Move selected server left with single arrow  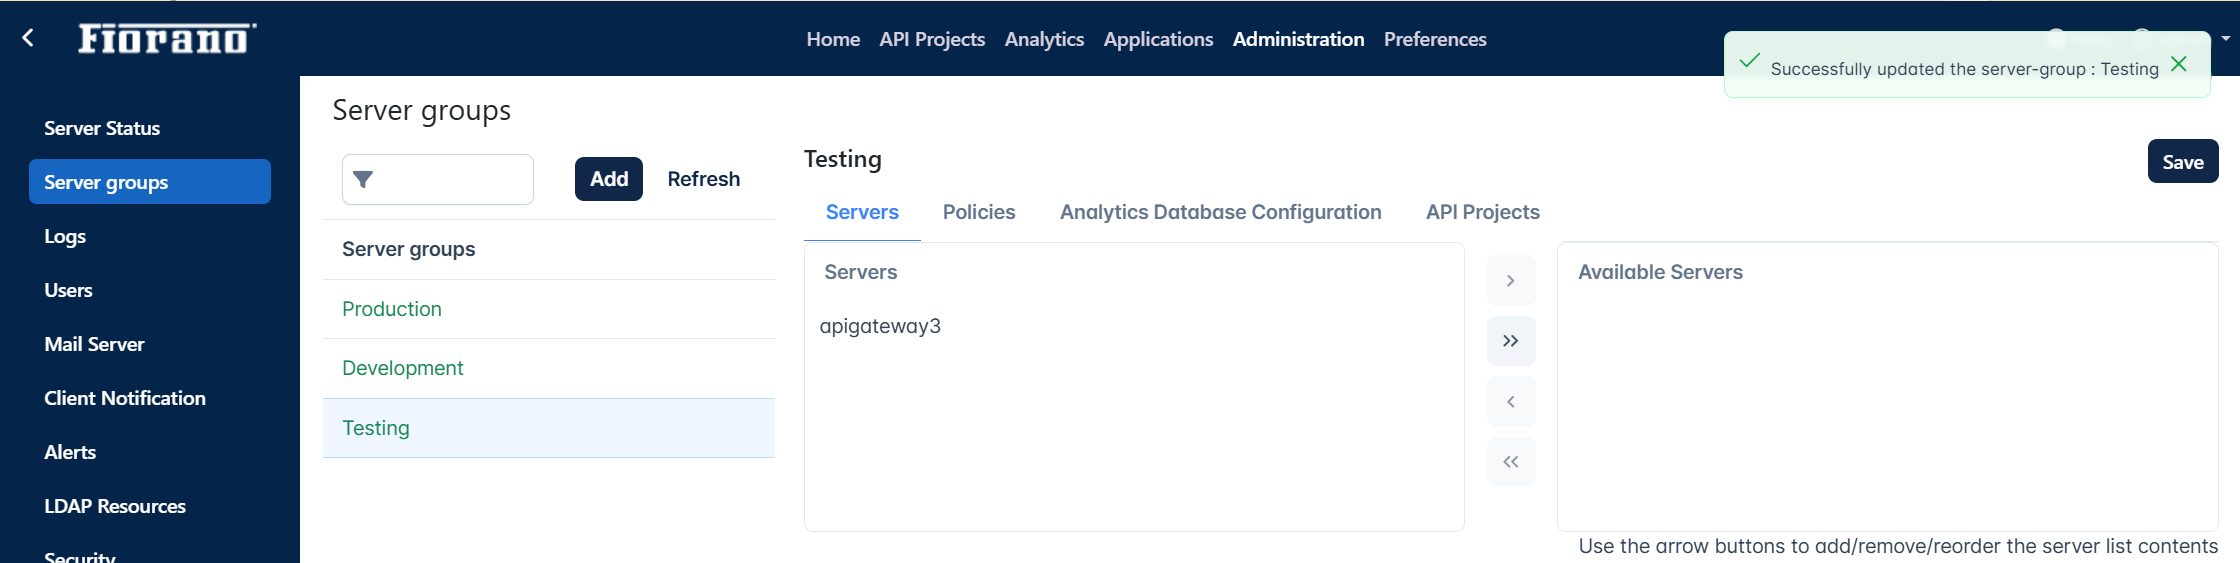1511,402
